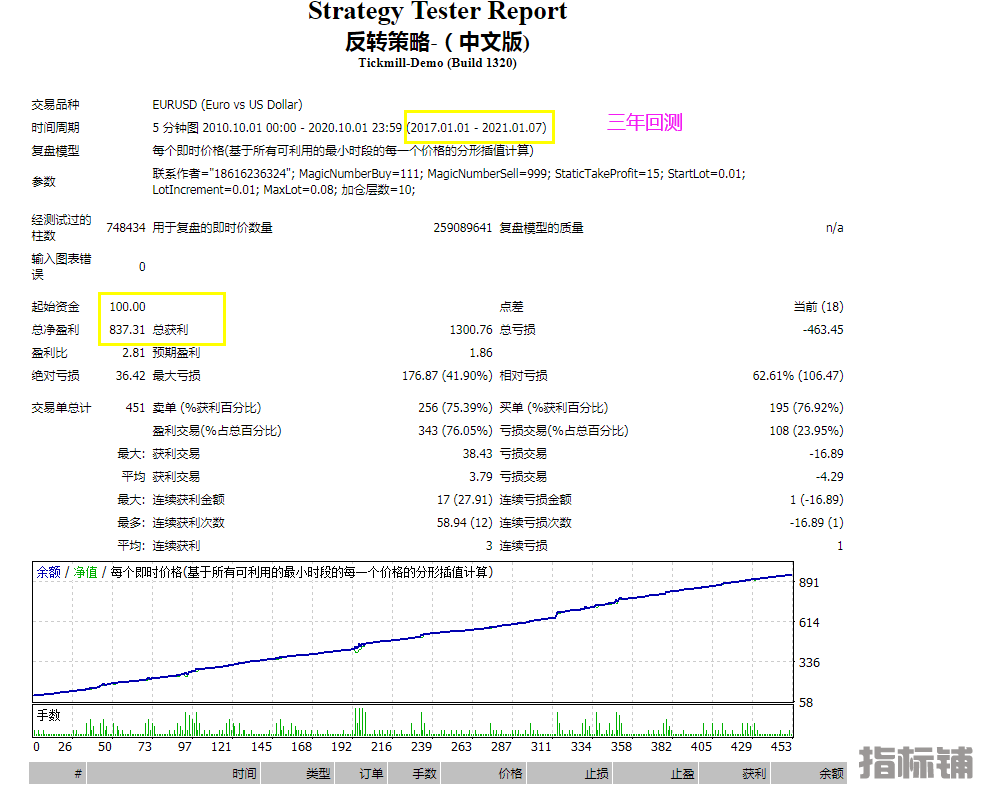
Task: Click the maximal consecutive profit 58.94 (12)
Action: click(x=465, y=523)
